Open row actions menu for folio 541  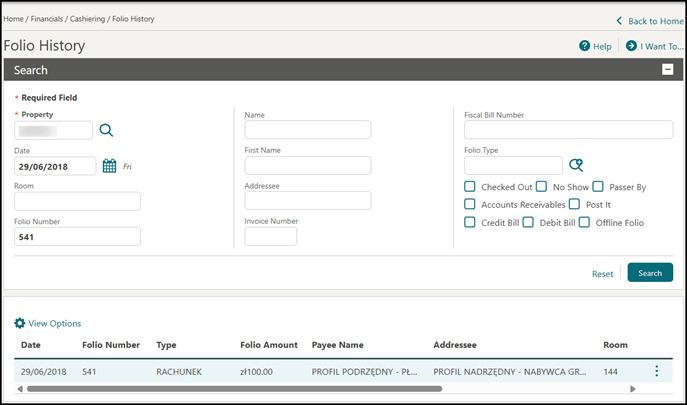(656, 371)
